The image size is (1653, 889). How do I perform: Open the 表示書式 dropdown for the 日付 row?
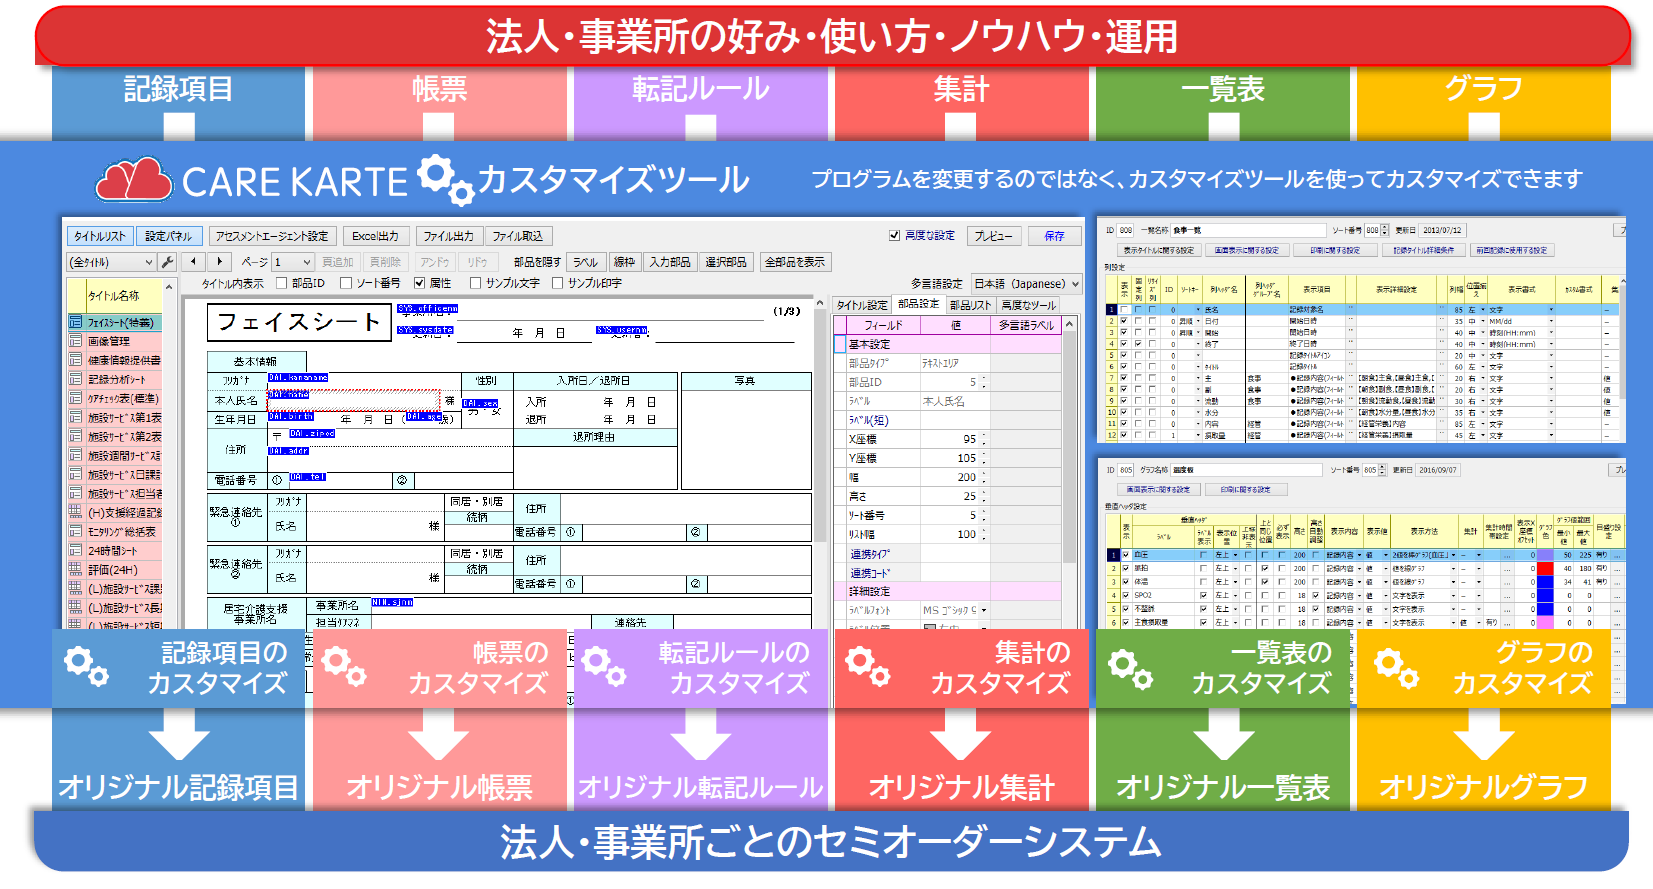click(x=1551, y=321)
